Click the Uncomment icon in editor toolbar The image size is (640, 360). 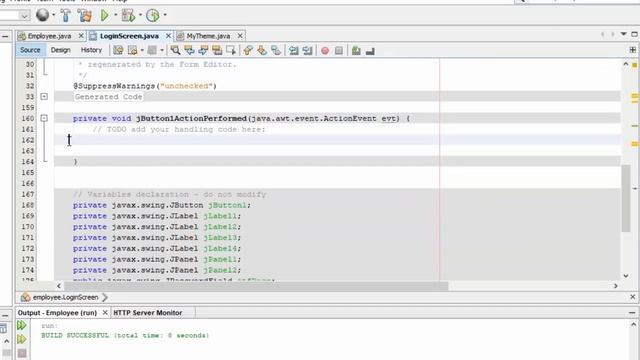point(370,51)
